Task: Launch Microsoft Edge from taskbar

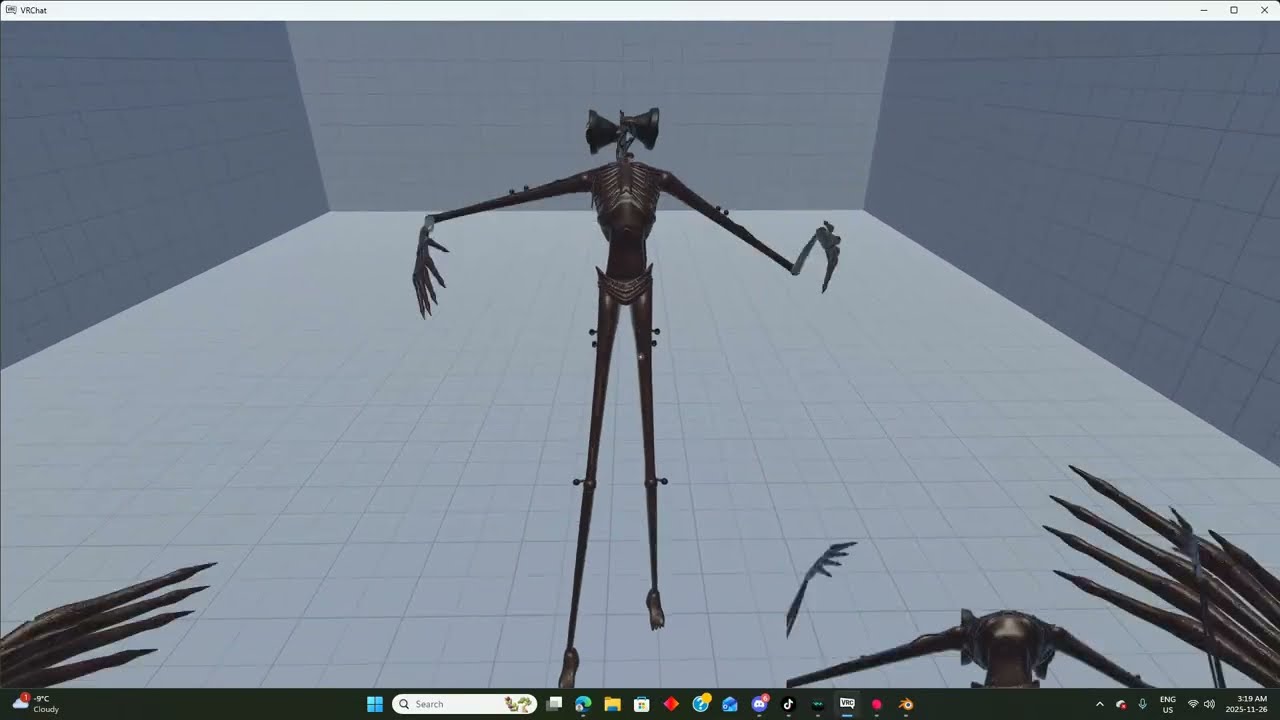Action: (583, 704)
